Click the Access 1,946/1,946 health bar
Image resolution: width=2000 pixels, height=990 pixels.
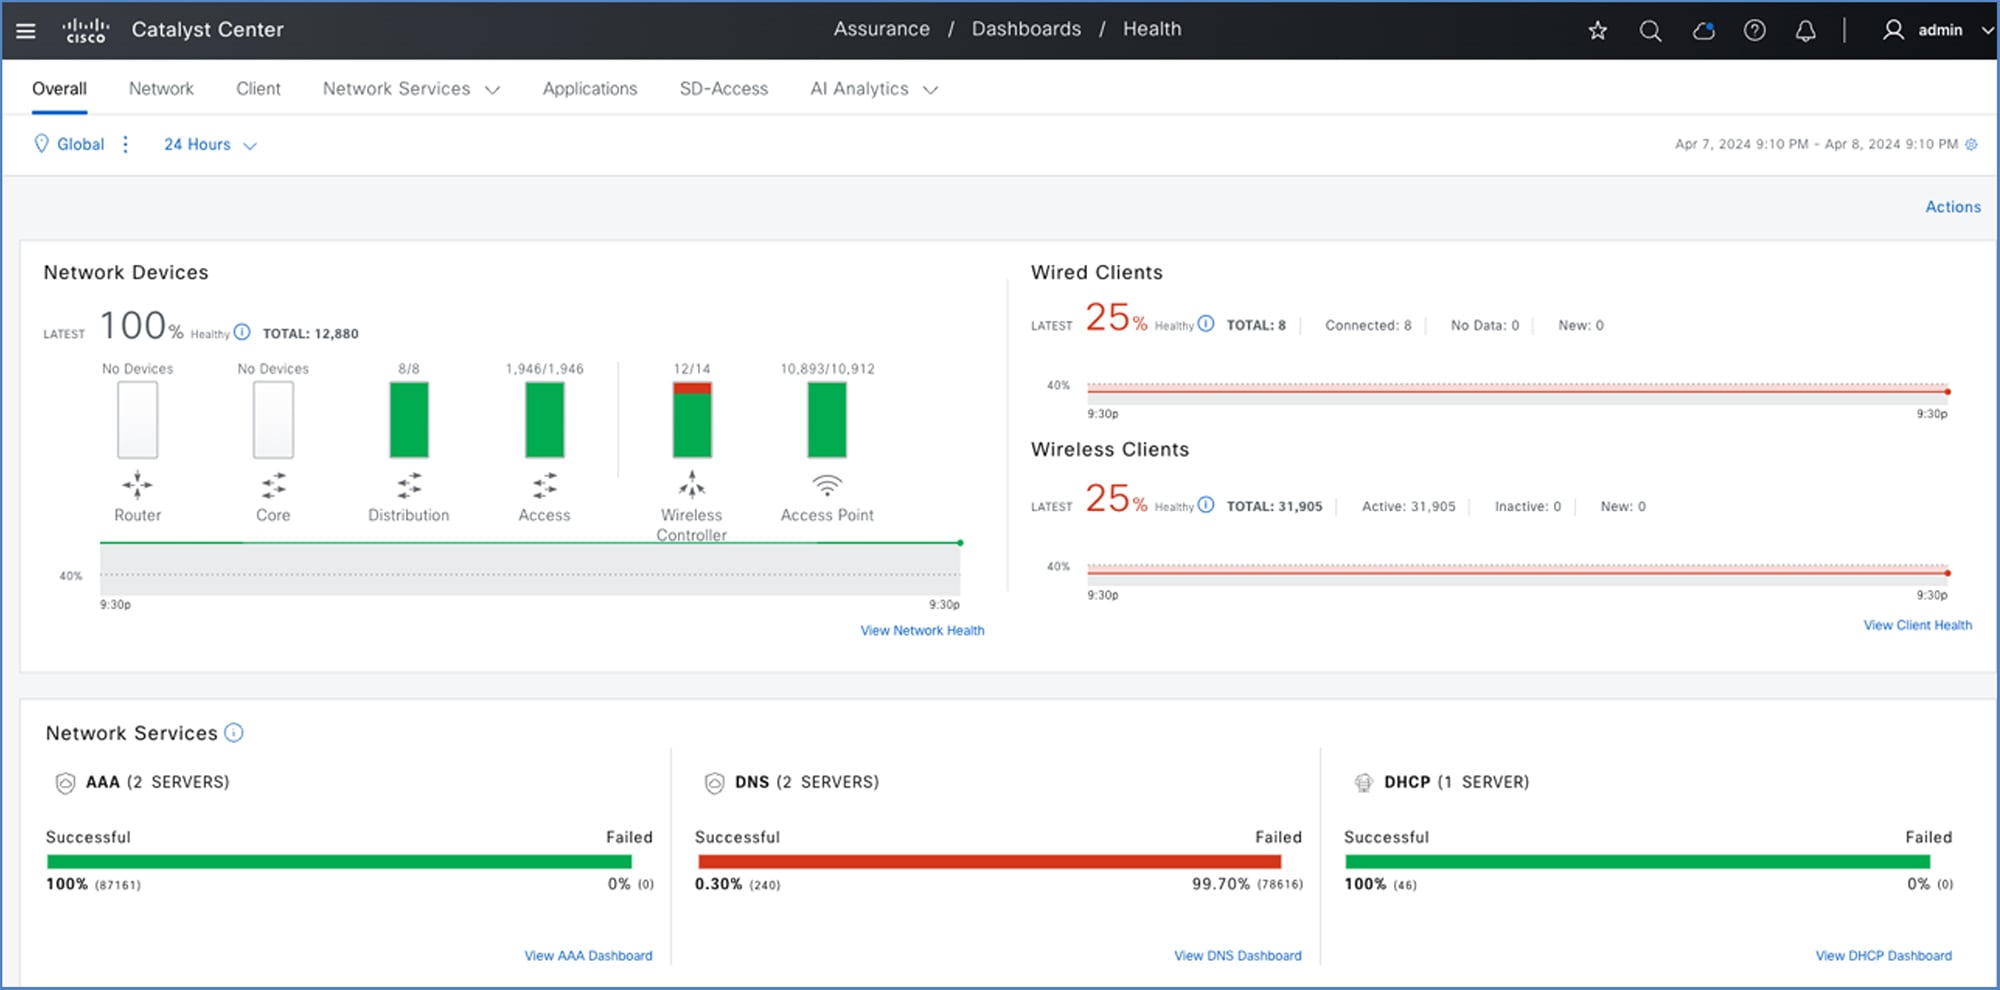[x=545, y=420]
